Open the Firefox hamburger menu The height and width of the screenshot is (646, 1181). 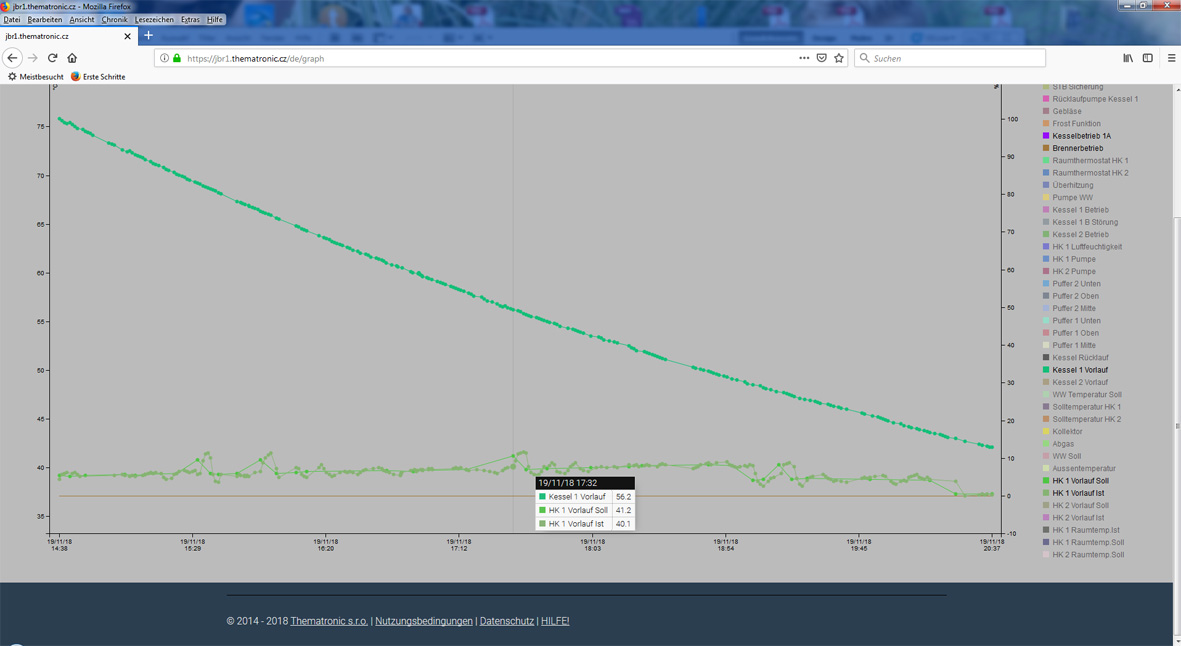[1171, 58]
